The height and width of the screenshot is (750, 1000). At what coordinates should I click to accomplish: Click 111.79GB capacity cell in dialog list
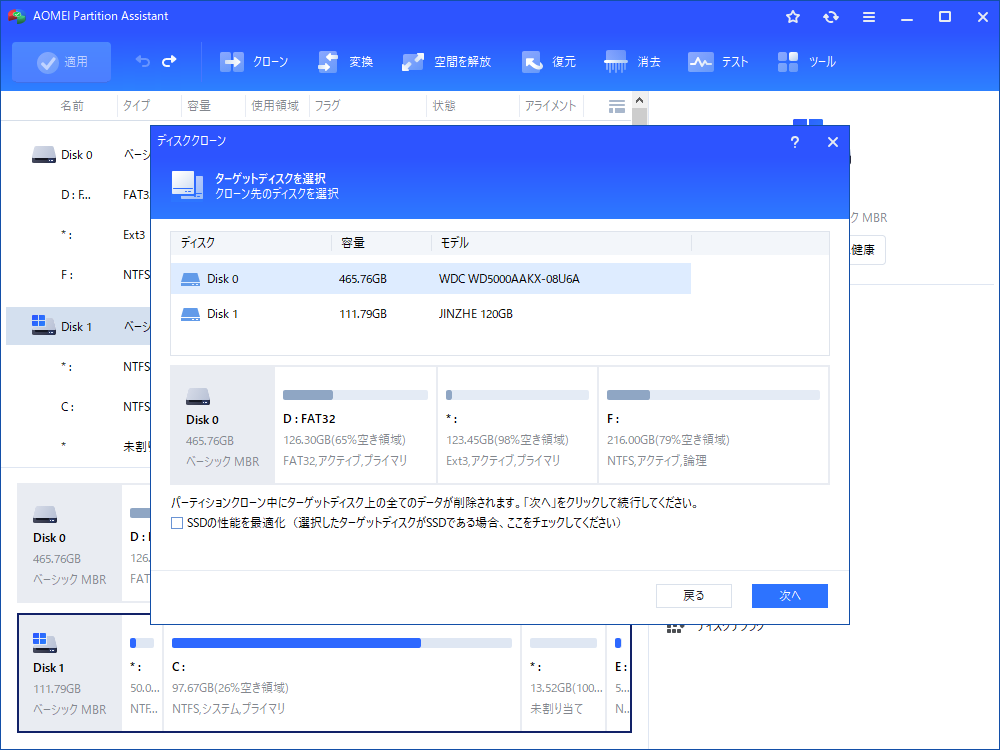(x=362, y=314)
